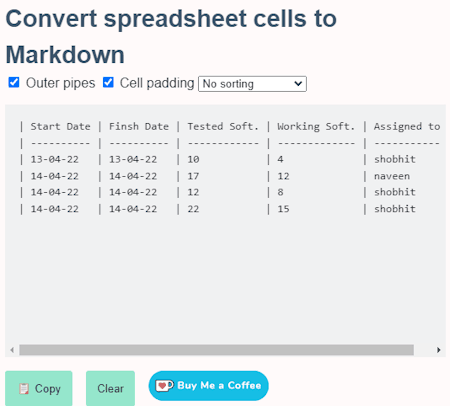Open the No sorting dropdown

coord(252,84)
